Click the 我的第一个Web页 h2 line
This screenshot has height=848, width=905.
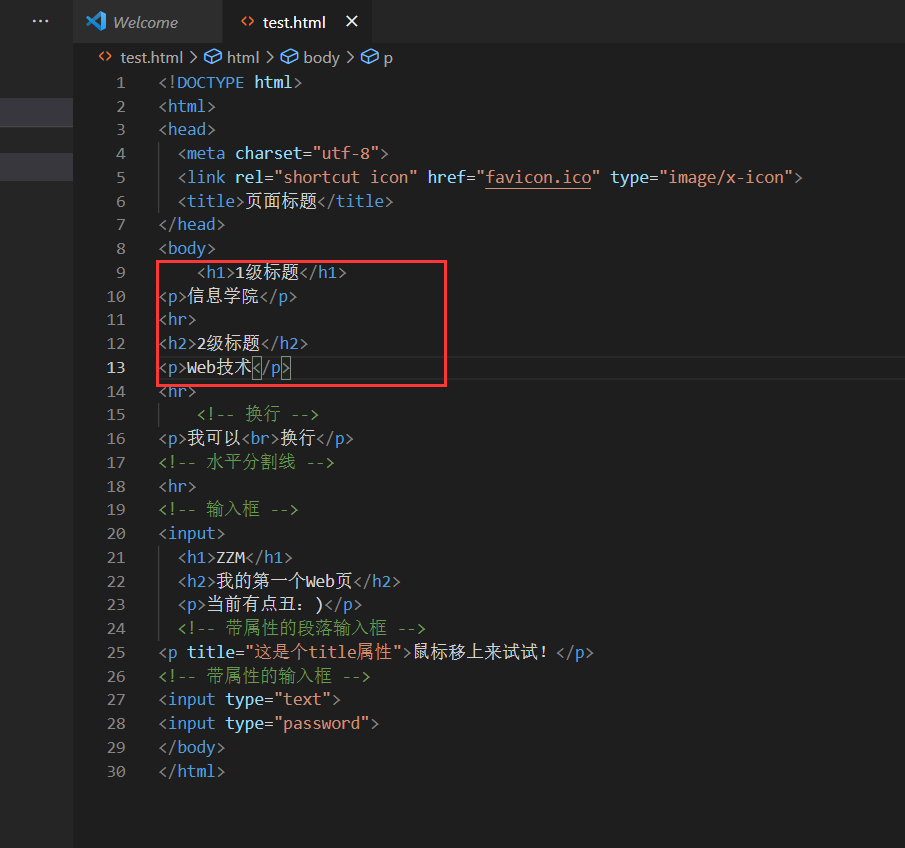coord(289,581)
